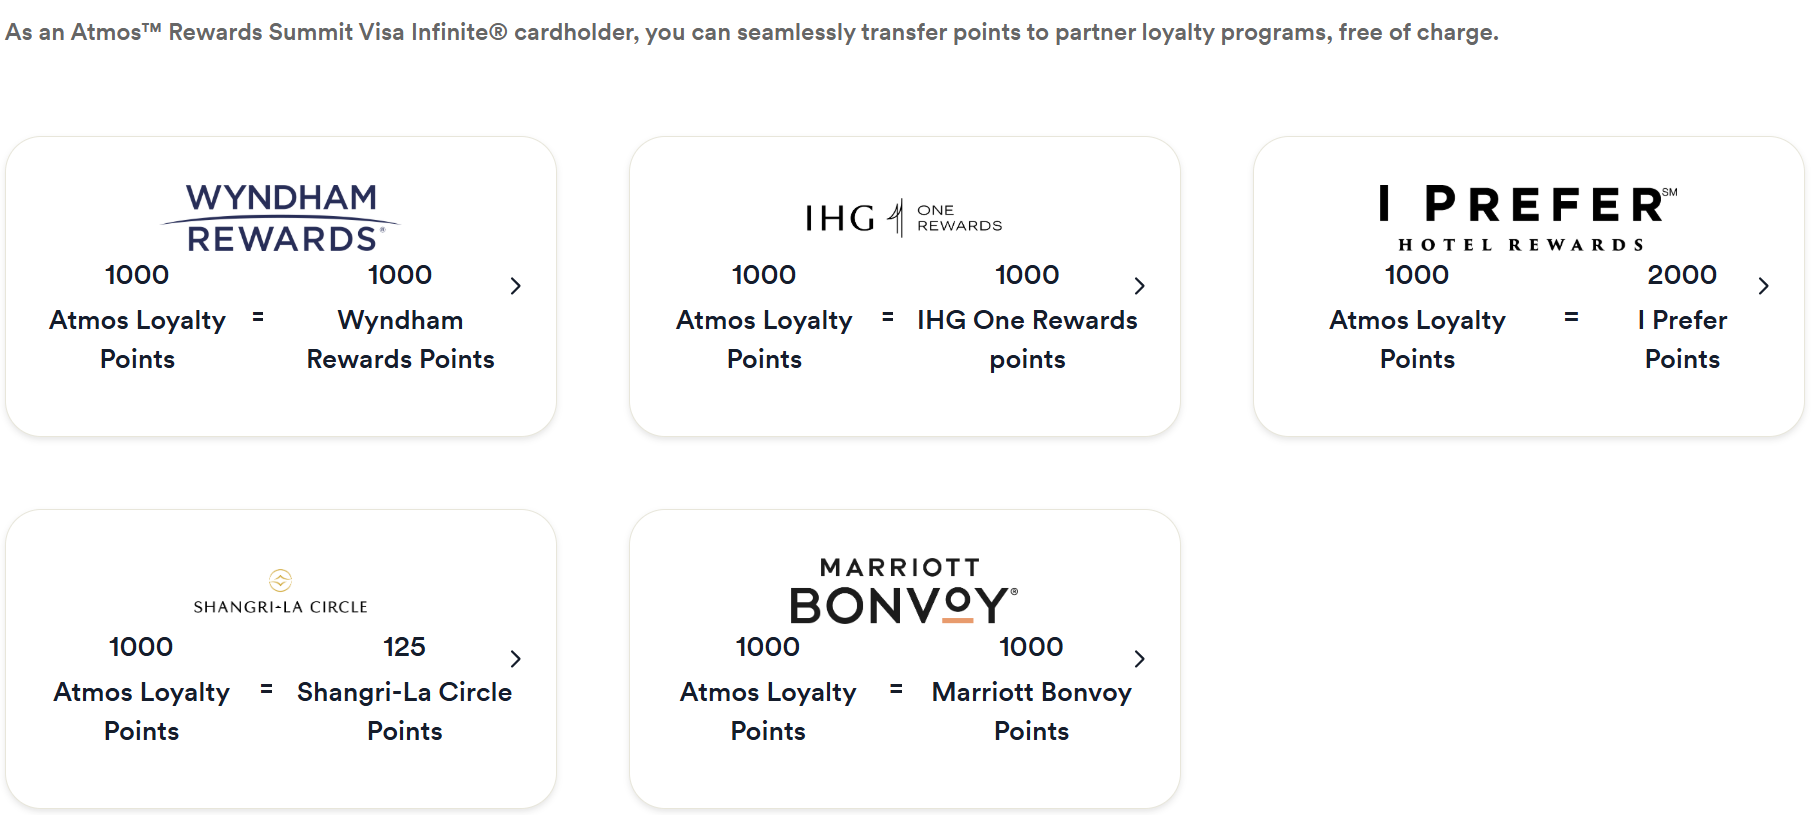1819x815 pixels.
Task: Click the I Prefer Hotel Rewards logo
Action: (x=1527, y=217)
